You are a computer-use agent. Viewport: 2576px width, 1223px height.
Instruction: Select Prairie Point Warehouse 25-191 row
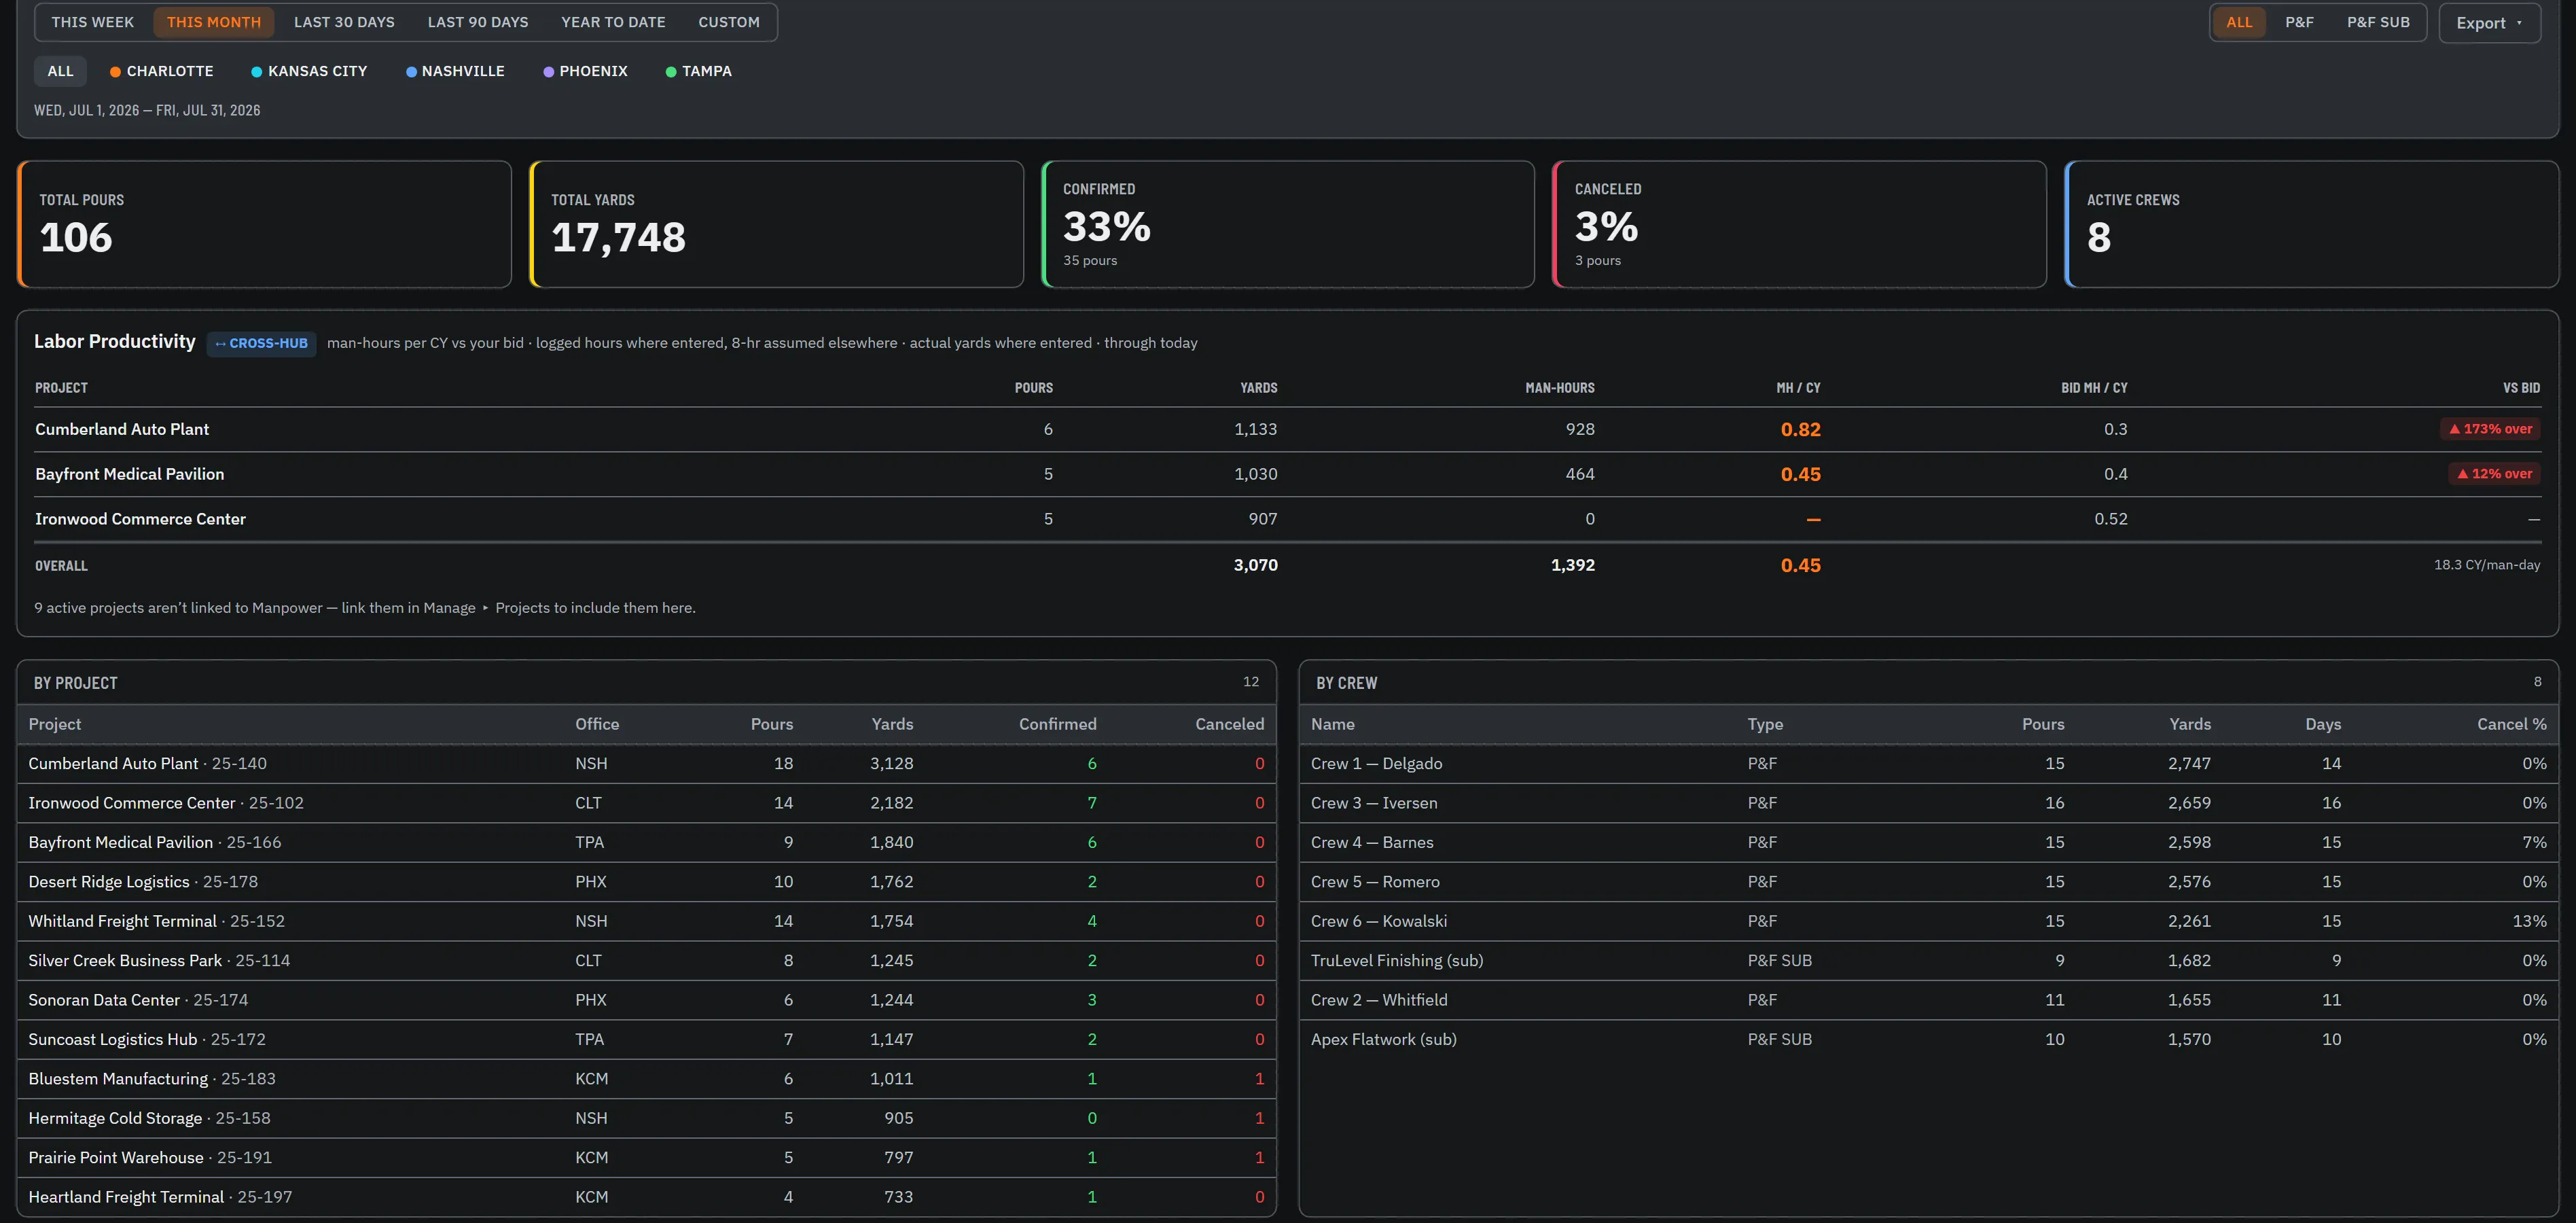click(x=646, y=1157)
